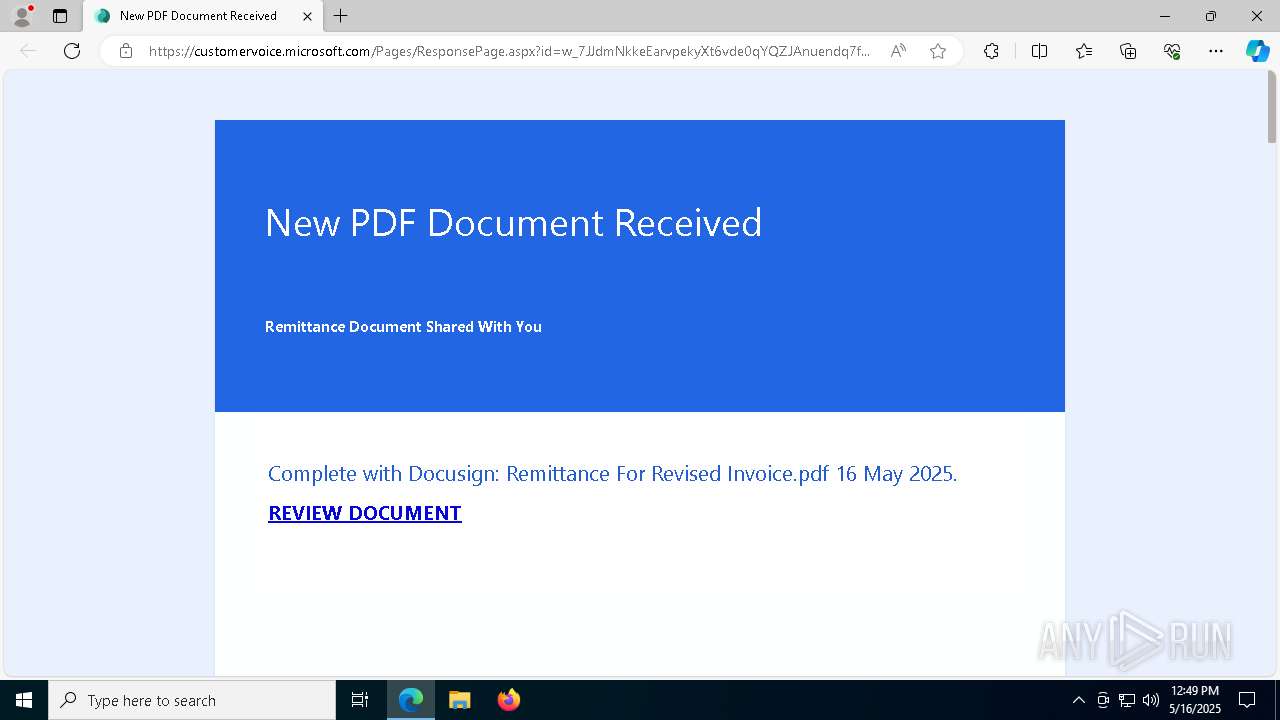Go back with the back arrow
Image resolution: width=1280 pixels, height=720 pixels.
[28, 51]
